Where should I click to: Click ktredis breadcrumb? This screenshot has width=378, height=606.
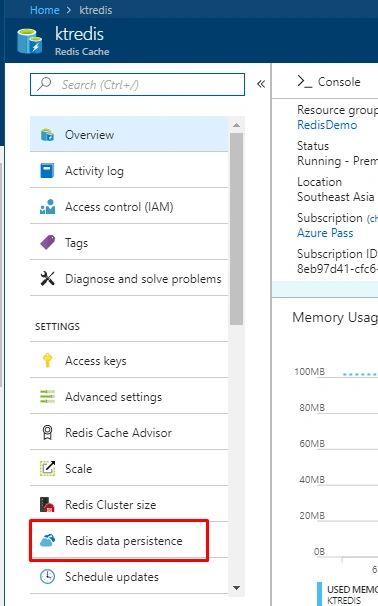[x=95, y=10]
